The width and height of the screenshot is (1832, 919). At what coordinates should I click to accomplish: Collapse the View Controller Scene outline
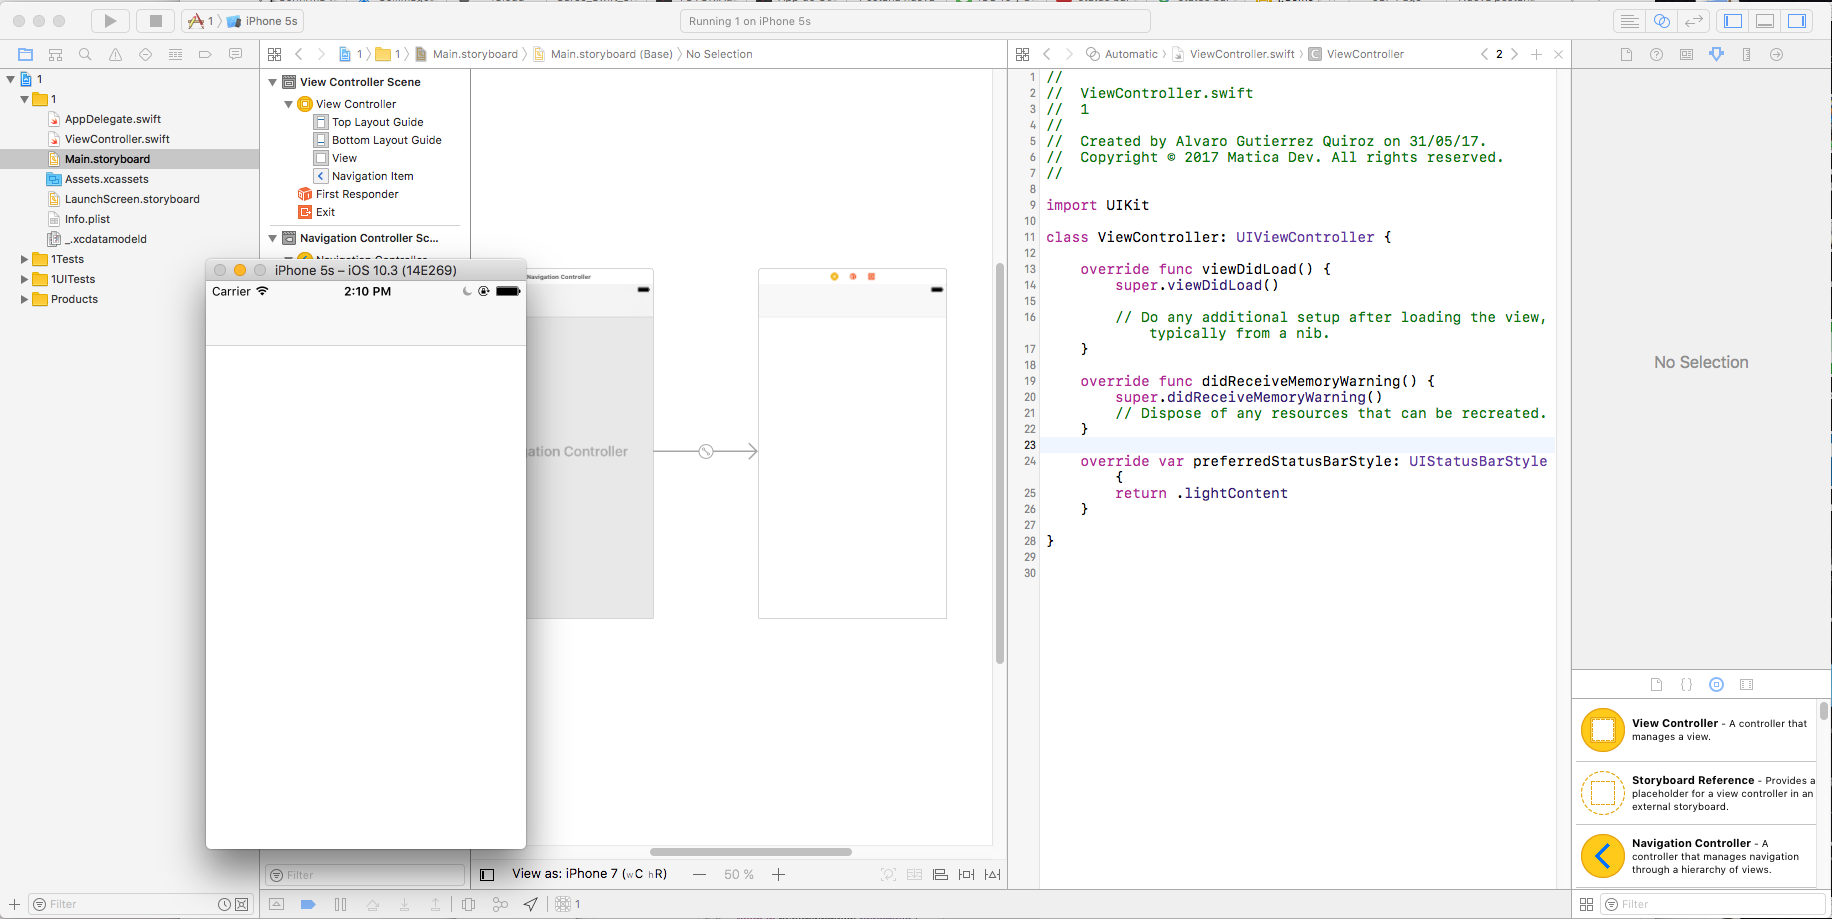[x=273, y=82]
